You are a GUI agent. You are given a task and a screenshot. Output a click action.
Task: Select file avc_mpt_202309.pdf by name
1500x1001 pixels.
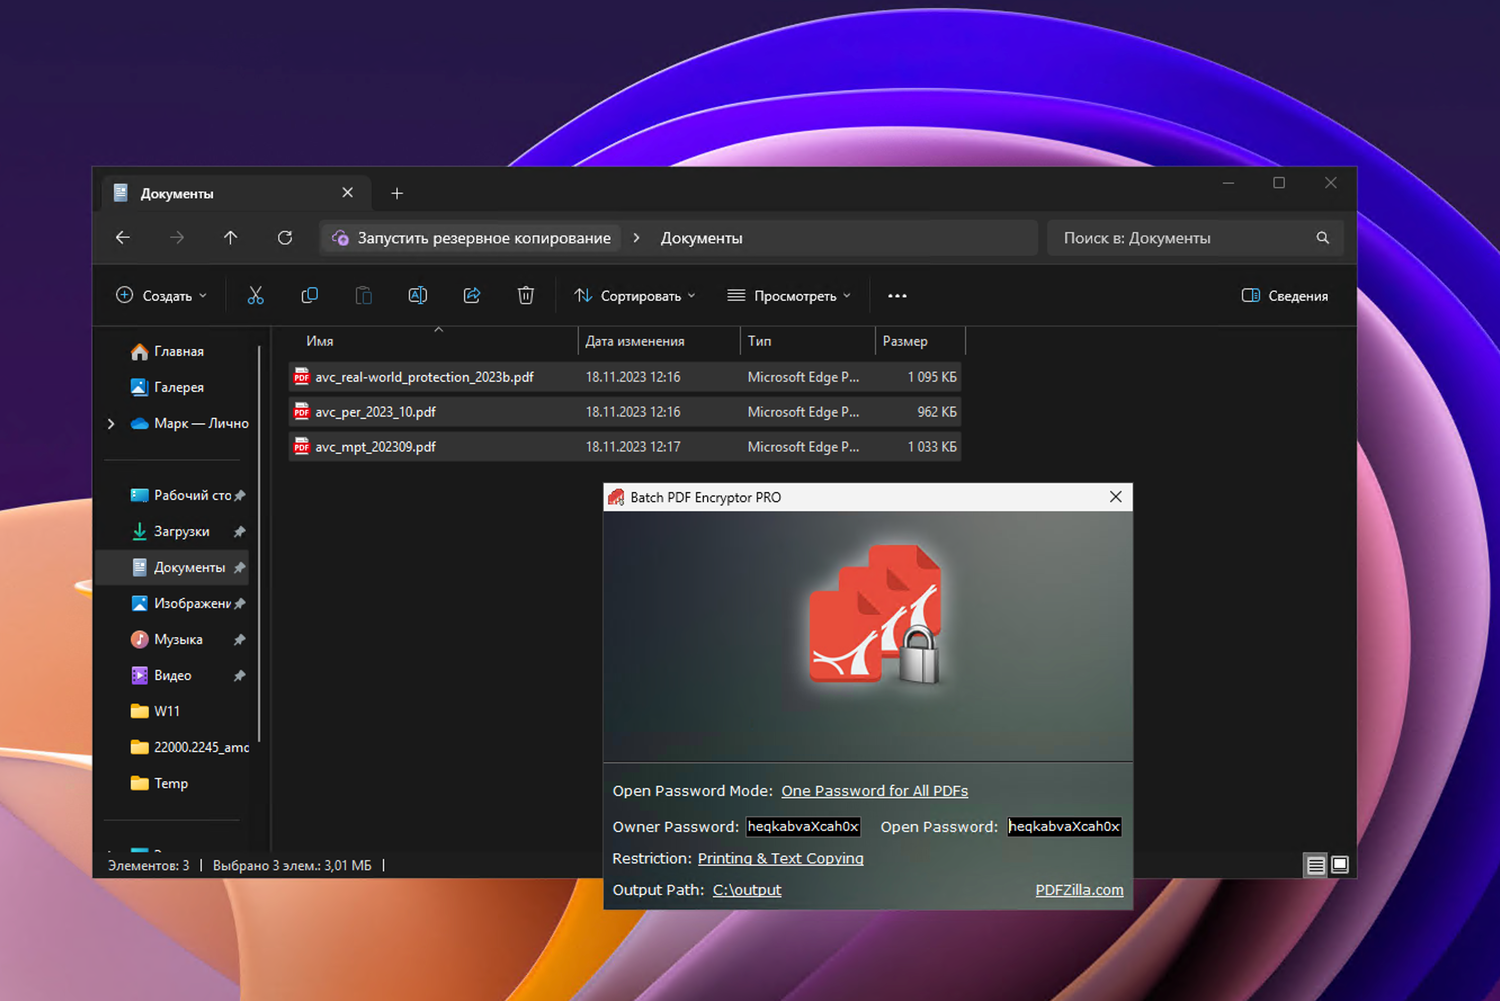click(375, 447)
